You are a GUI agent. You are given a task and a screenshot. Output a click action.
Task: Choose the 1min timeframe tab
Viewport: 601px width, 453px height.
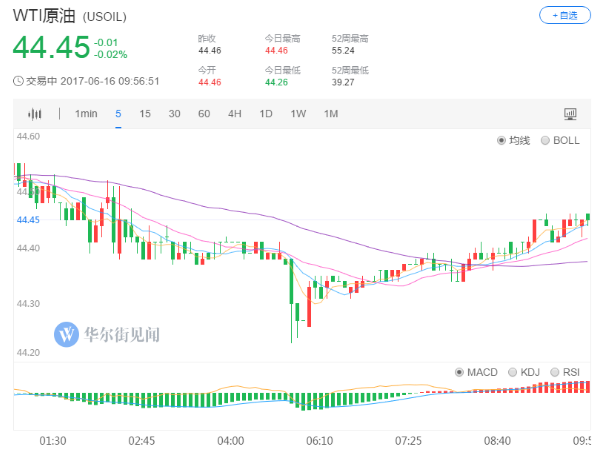point(86,114)
